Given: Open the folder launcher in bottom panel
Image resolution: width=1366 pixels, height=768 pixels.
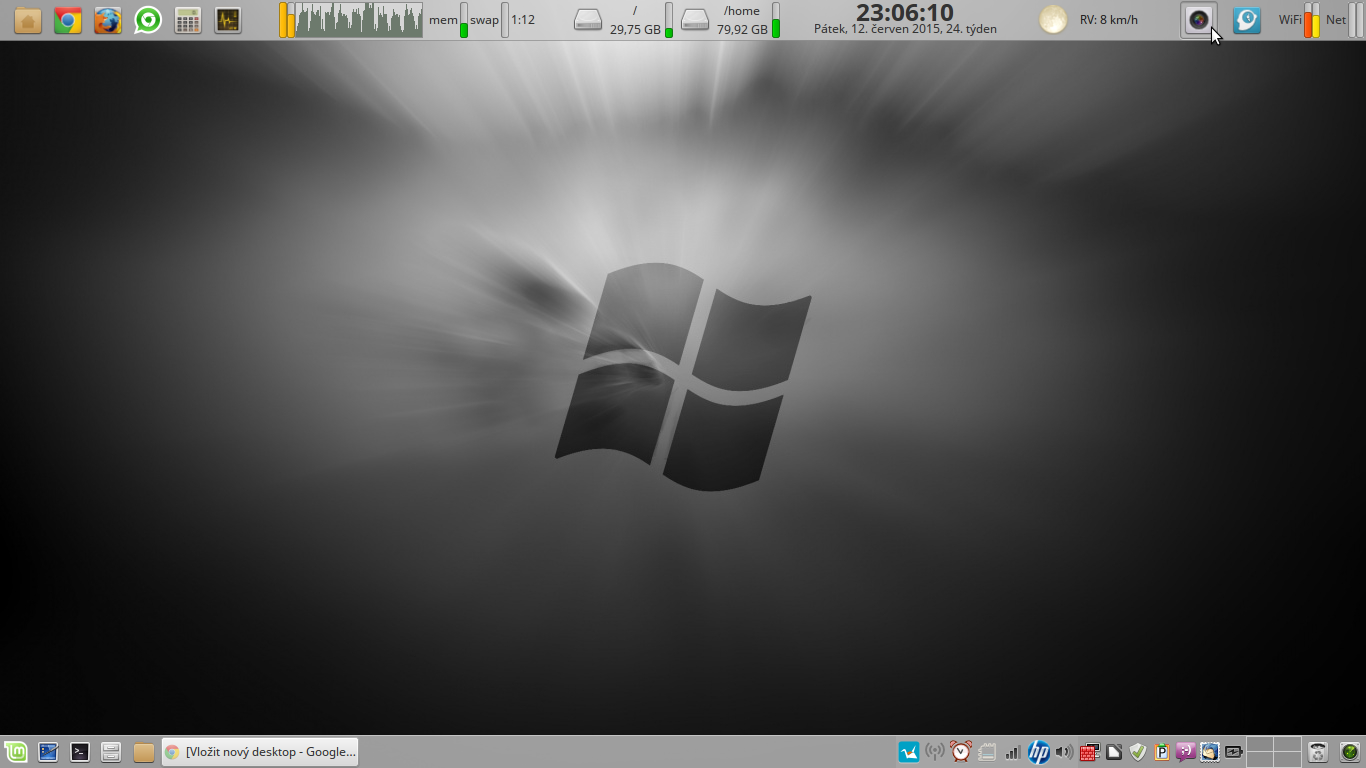Looking at the screenshot, I should (144, 752).
